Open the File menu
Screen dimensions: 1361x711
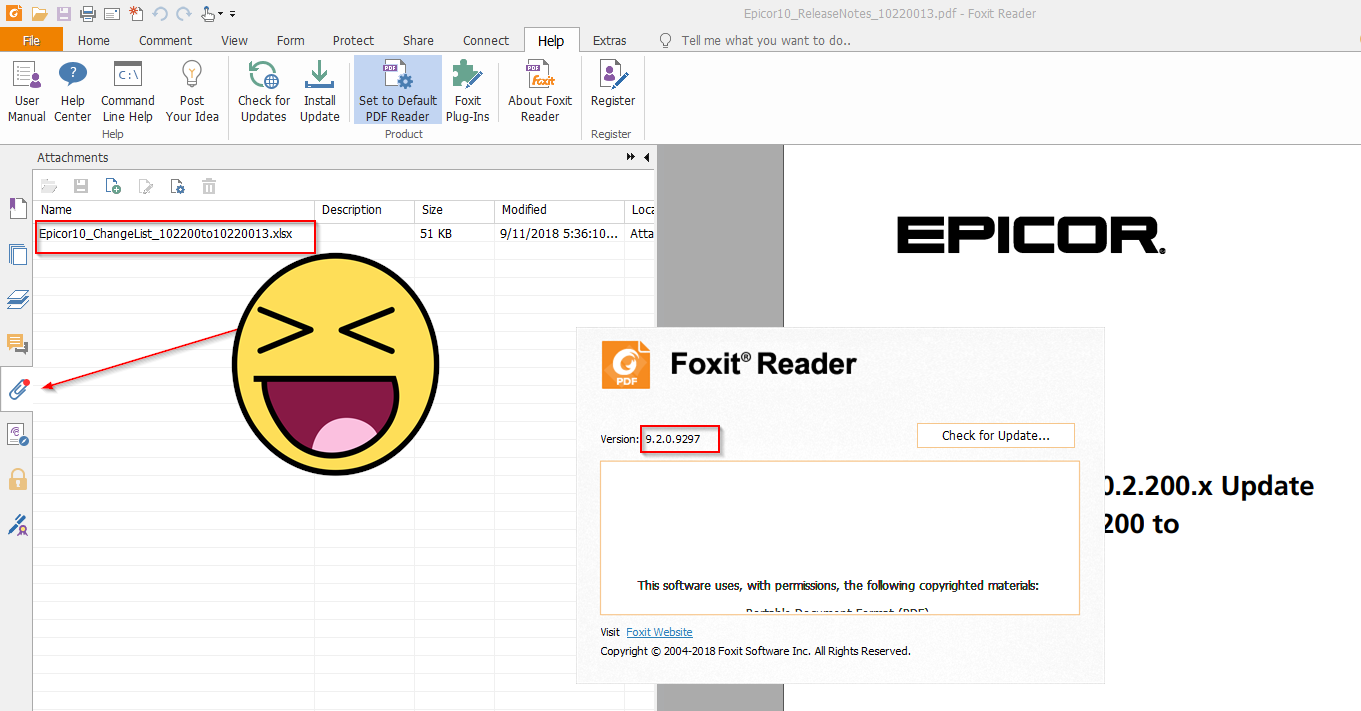click(31, 40)
